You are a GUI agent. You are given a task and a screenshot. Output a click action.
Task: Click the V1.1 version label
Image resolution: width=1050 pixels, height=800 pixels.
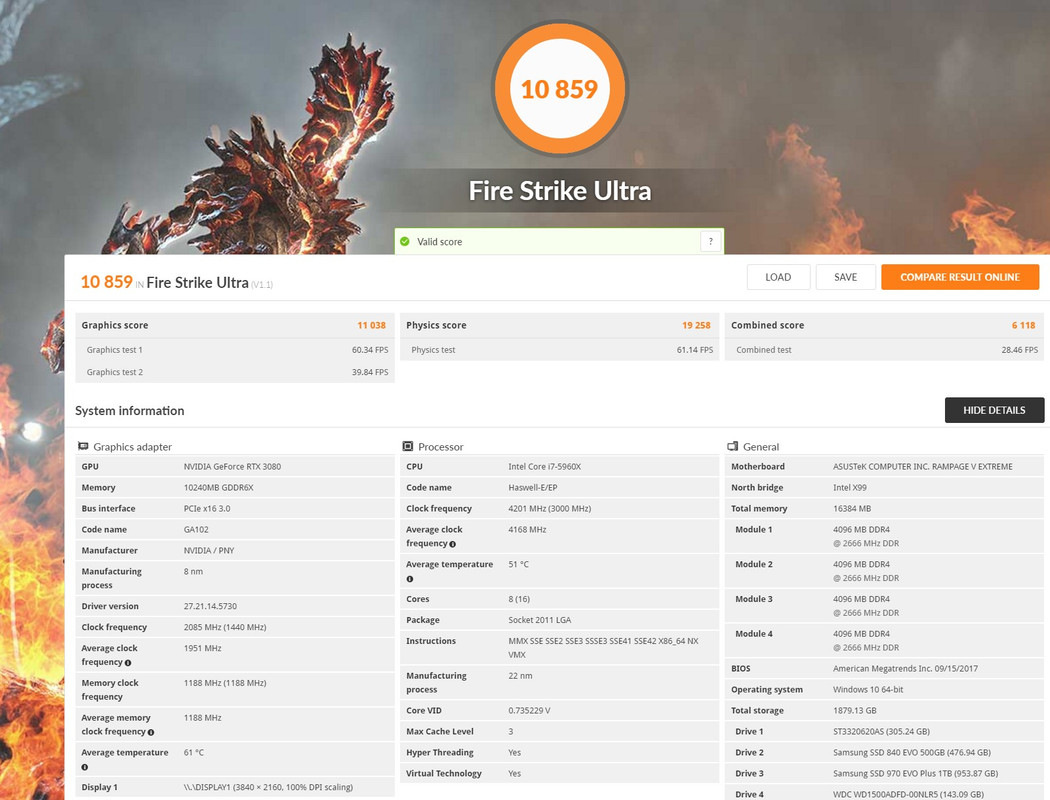click(262, 285)
